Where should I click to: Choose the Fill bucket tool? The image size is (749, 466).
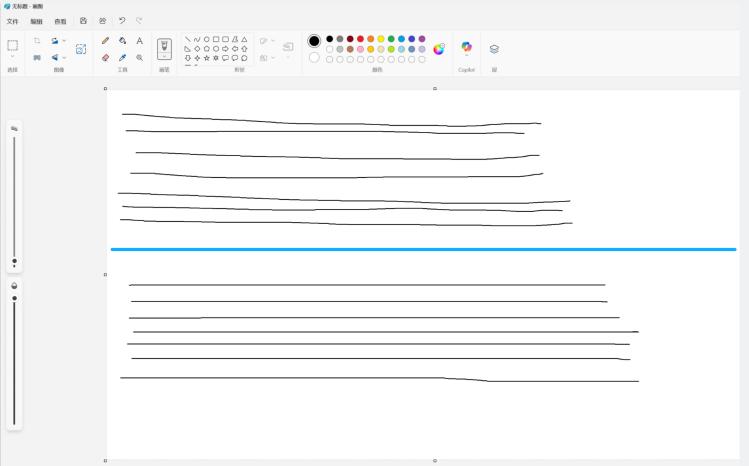point(122,41)
